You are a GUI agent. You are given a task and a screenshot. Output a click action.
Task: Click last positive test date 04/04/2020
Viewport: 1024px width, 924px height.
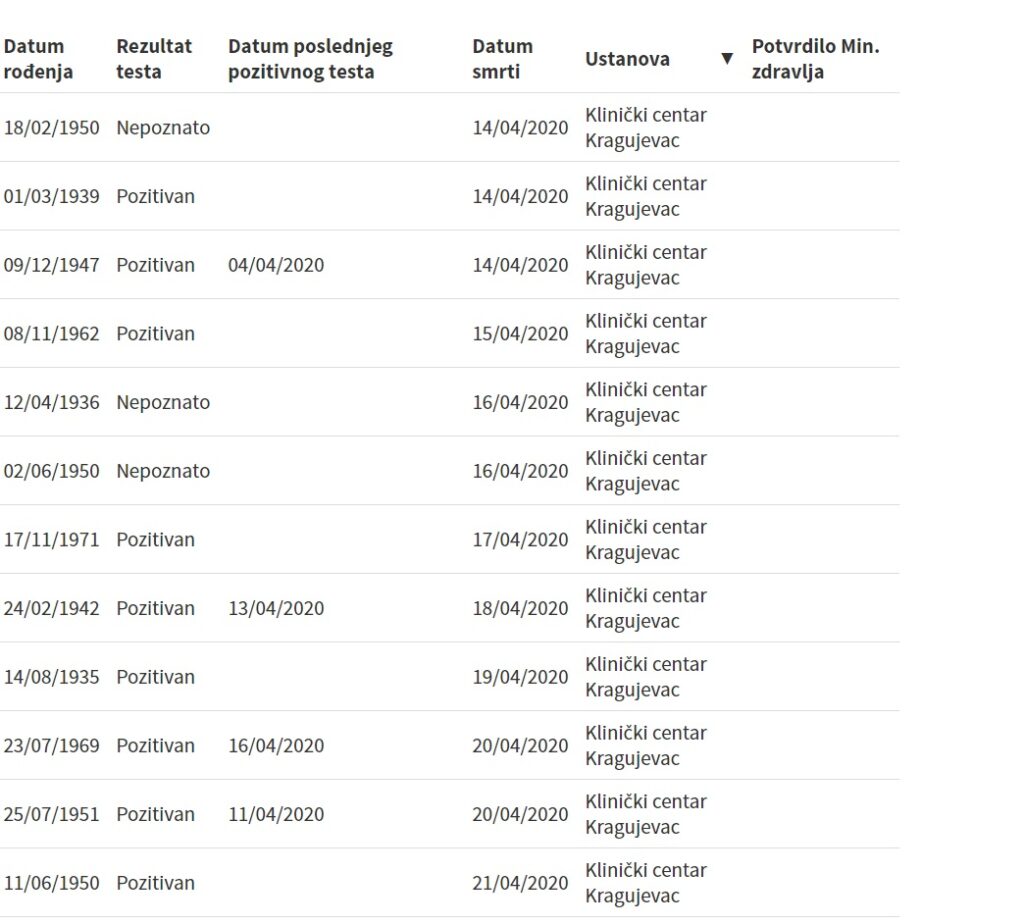click(276, 265)
